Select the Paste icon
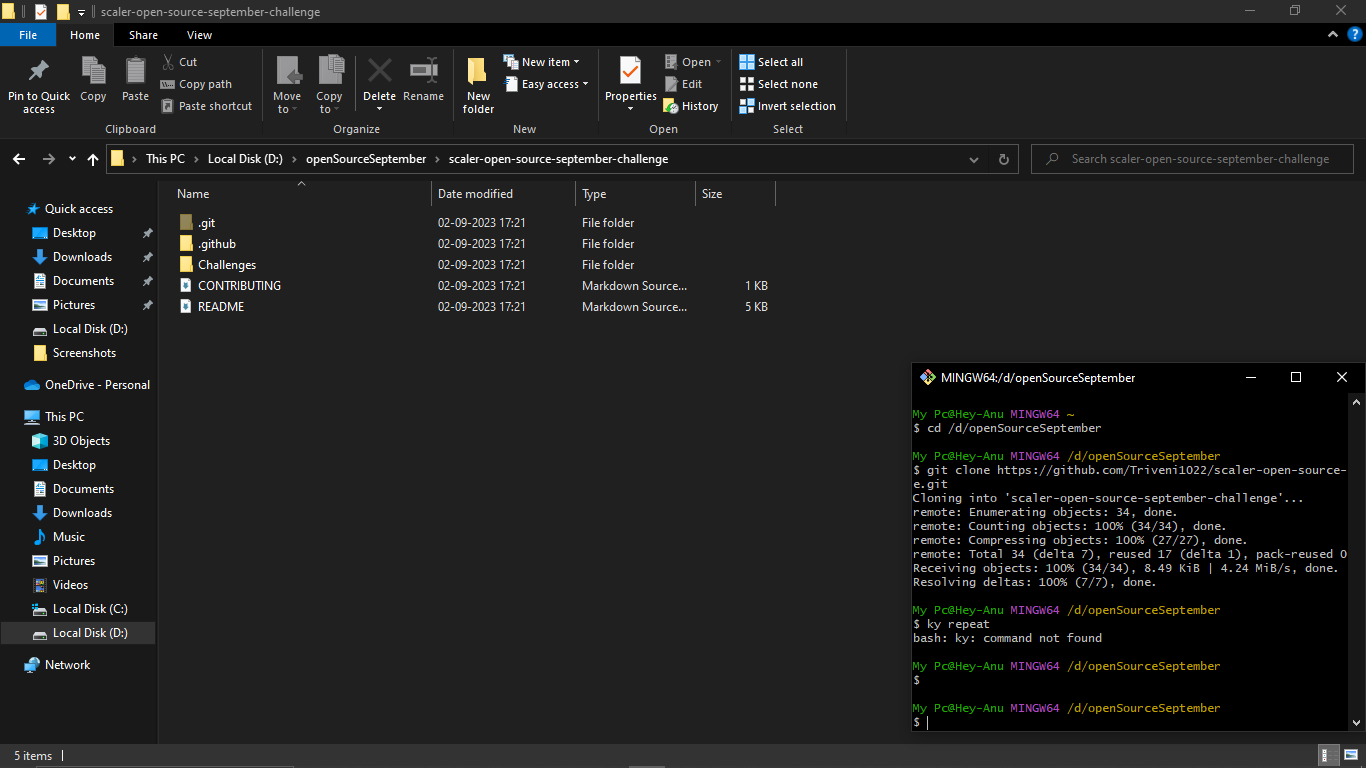Screen dimensions: 1366x768 tap(135, 80)
